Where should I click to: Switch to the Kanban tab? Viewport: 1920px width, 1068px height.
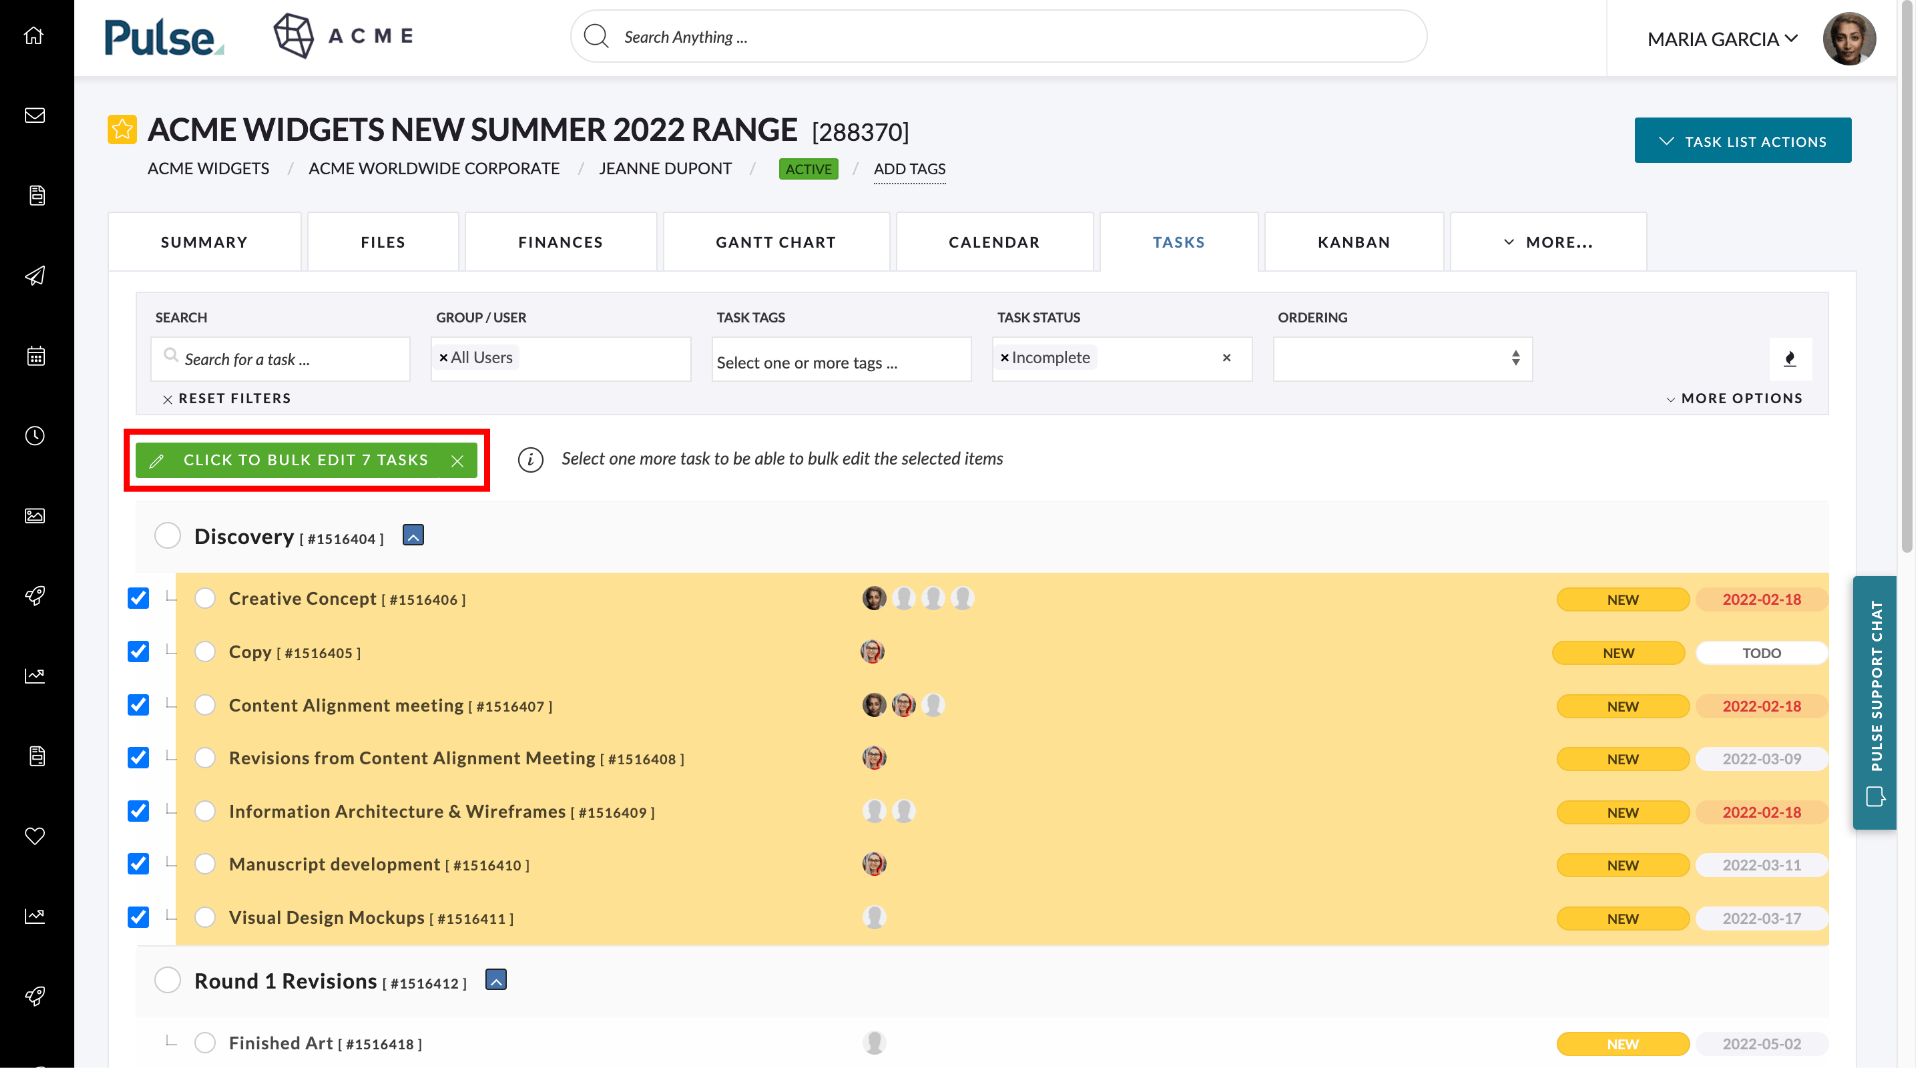1354,242
